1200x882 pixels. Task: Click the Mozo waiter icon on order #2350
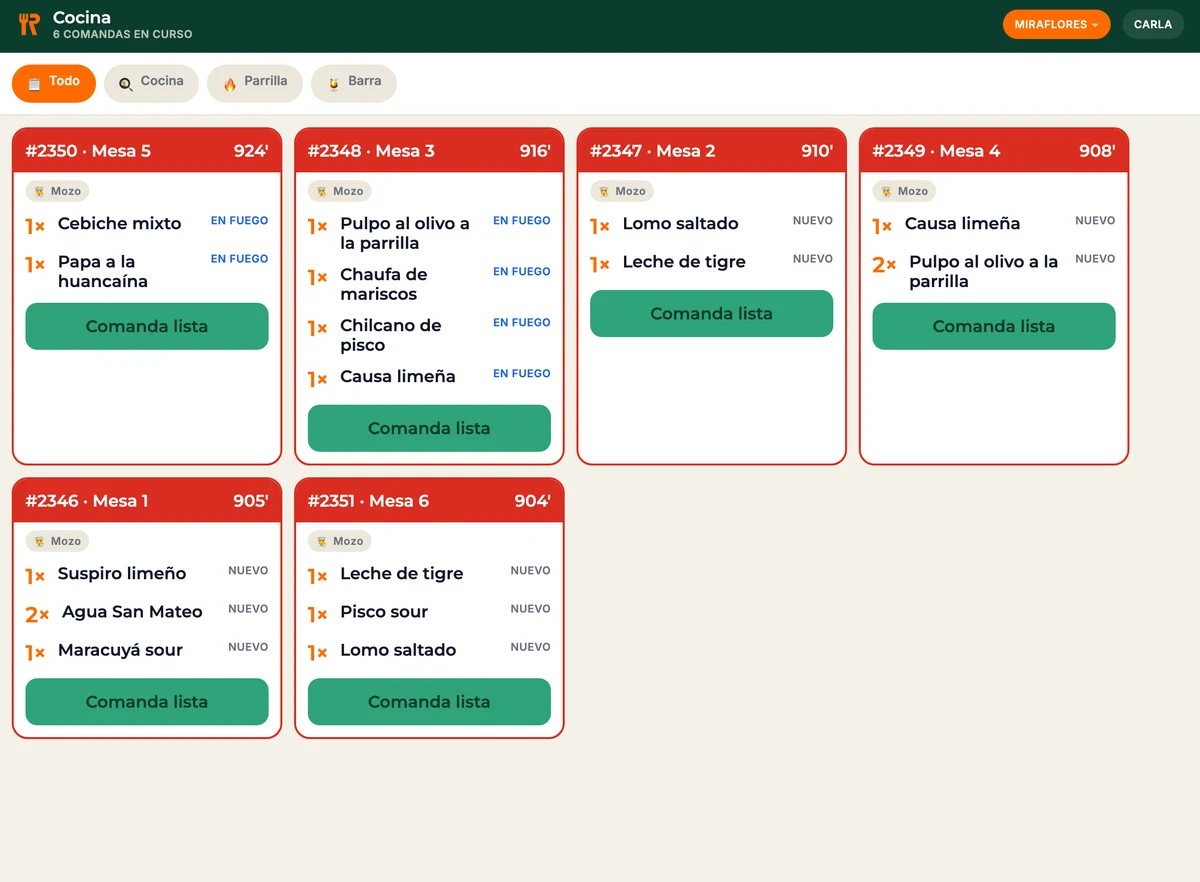40,191
